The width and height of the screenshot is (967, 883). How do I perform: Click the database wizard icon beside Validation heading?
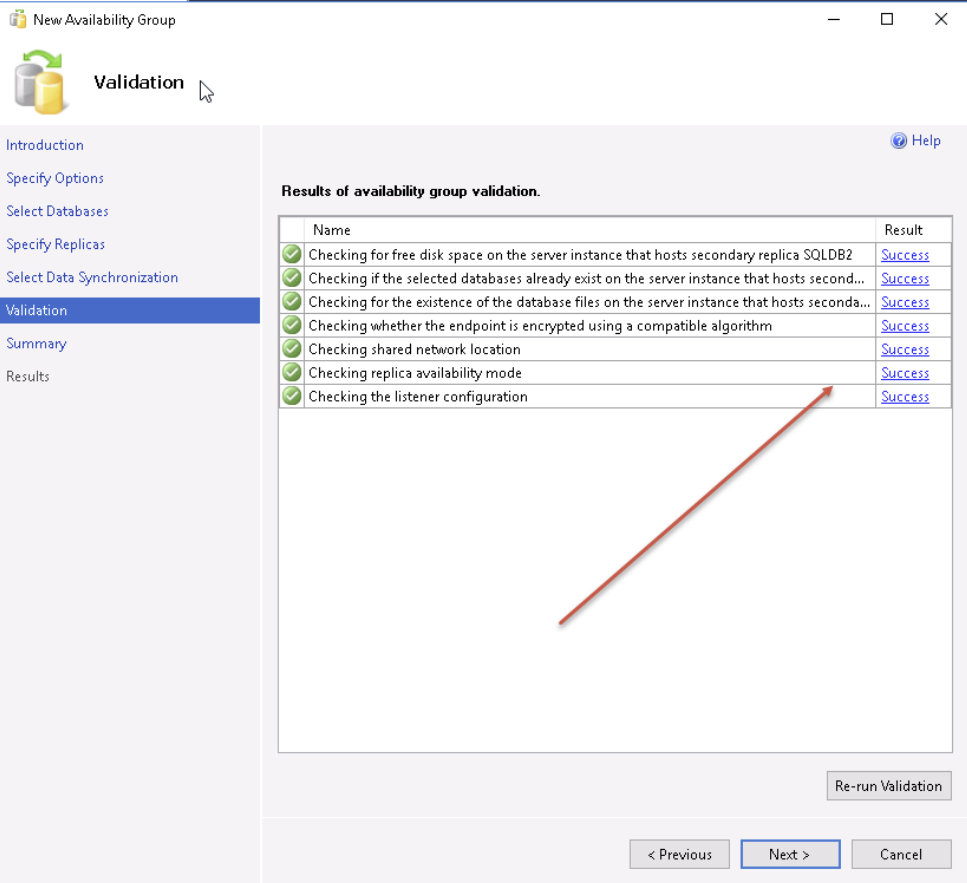click(x=39, y=82)
